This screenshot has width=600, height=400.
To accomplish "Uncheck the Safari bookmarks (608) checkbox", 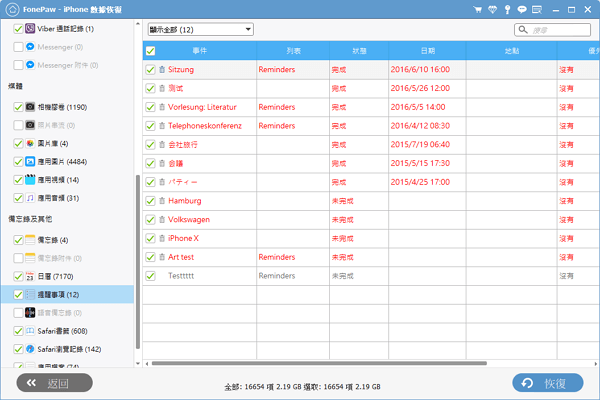I will coord(18,331).
